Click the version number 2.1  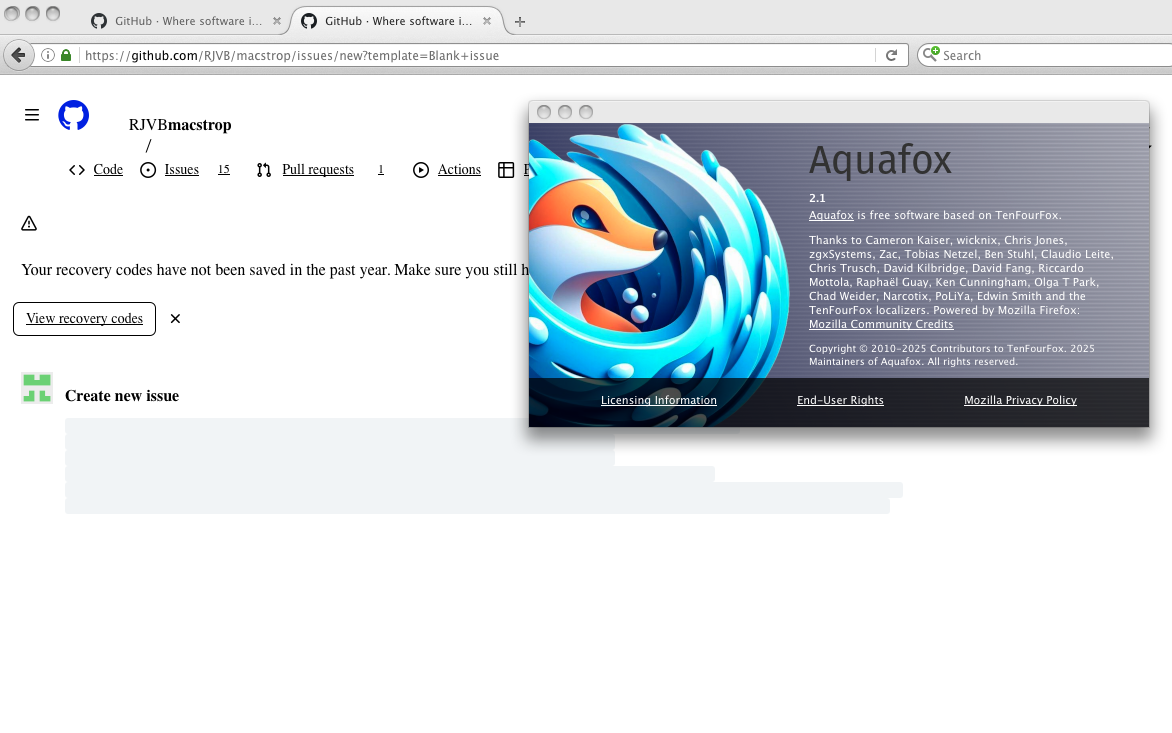tap(817, 198)
